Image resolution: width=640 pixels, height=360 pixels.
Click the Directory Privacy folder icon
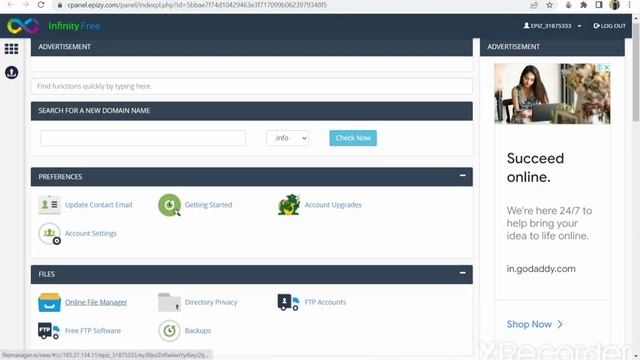tap(169, 302)
